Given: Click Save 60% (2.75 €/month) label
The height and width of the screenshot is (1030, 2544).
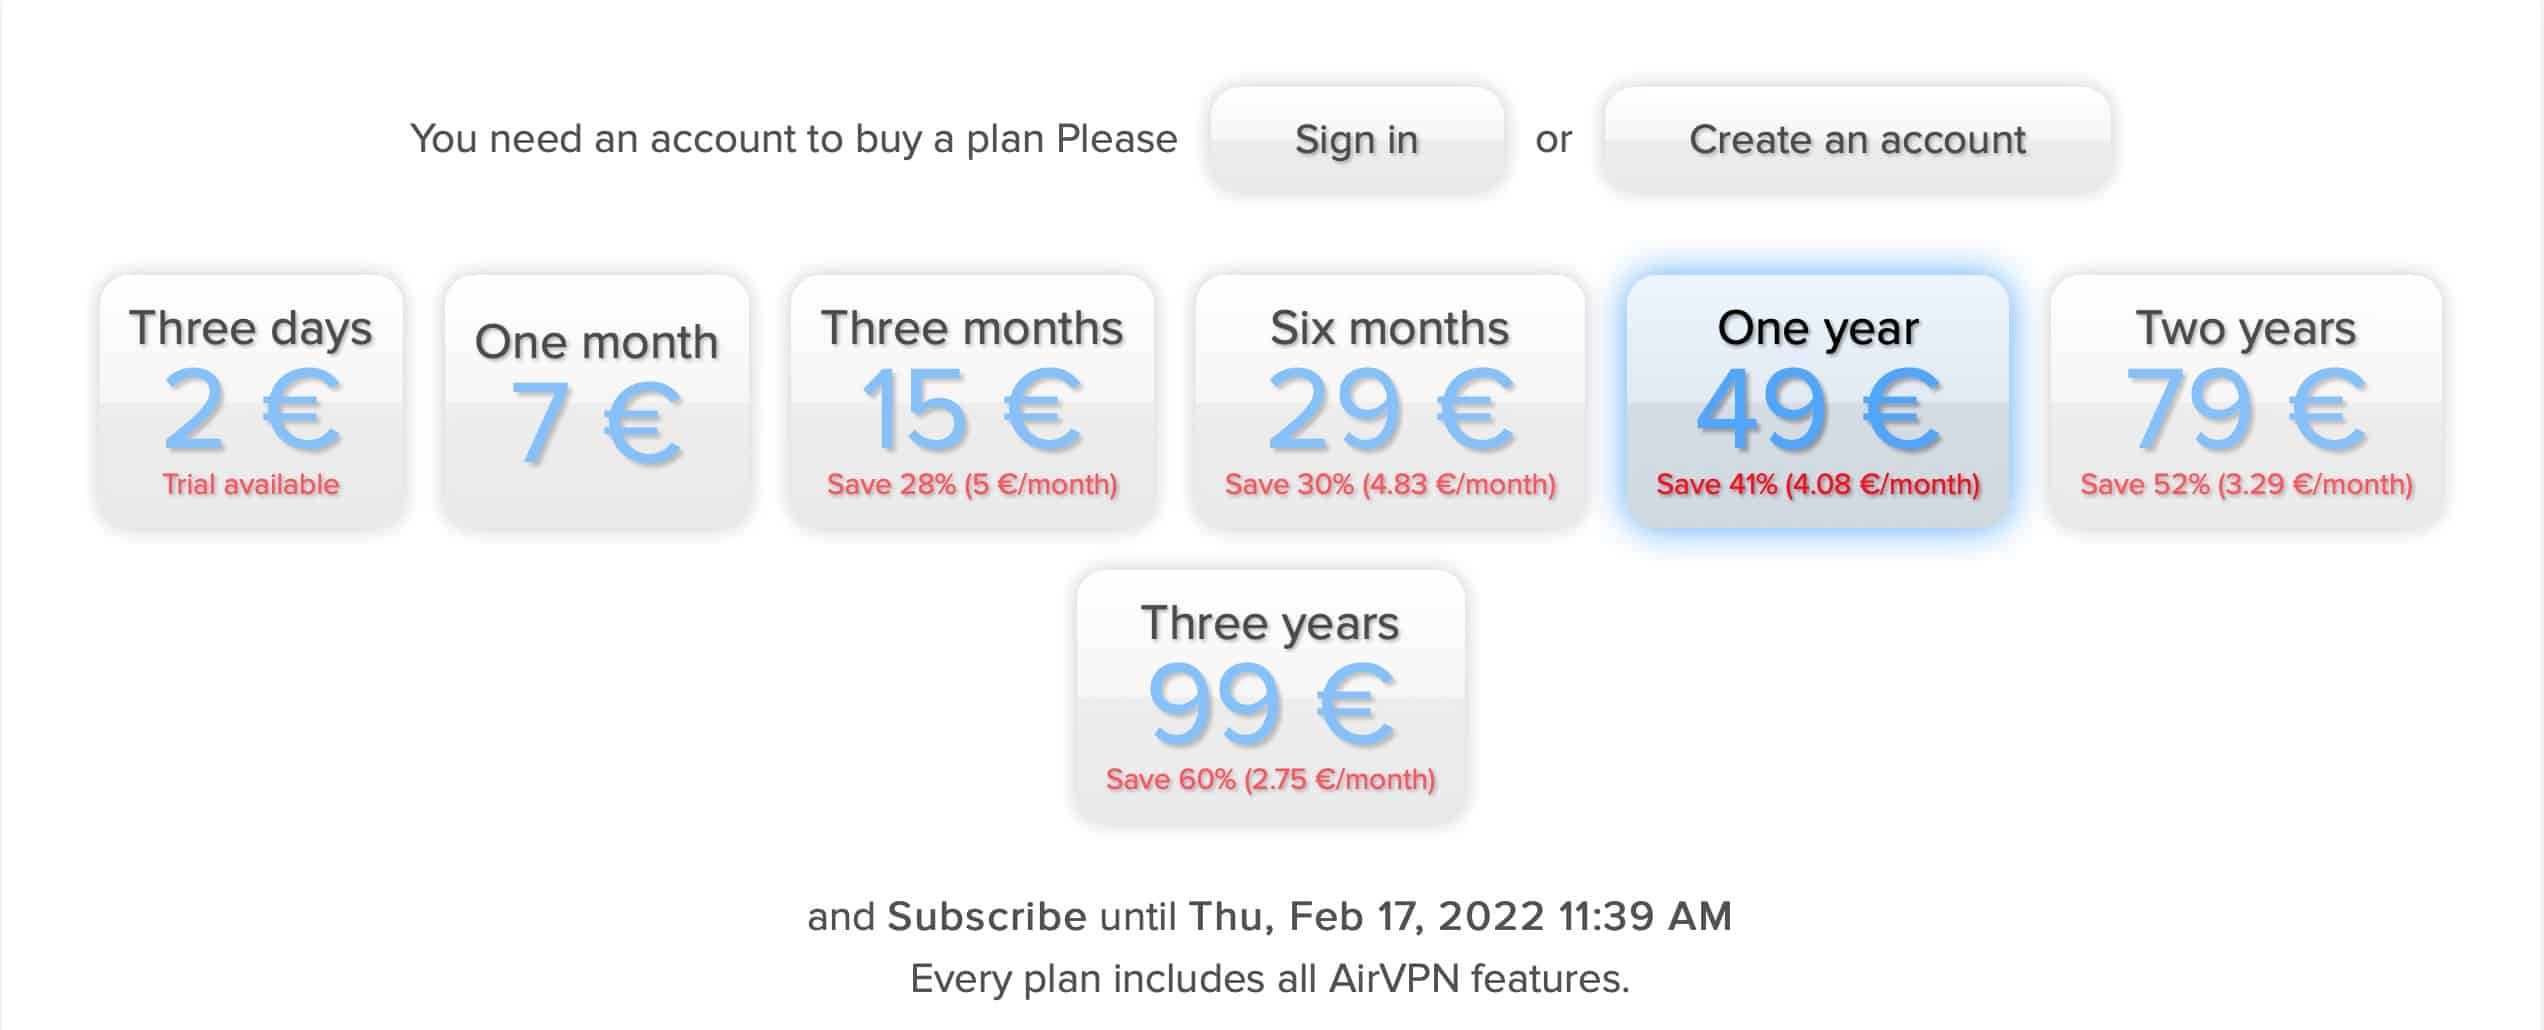Looking at the screenshot, I should 1270,780.
